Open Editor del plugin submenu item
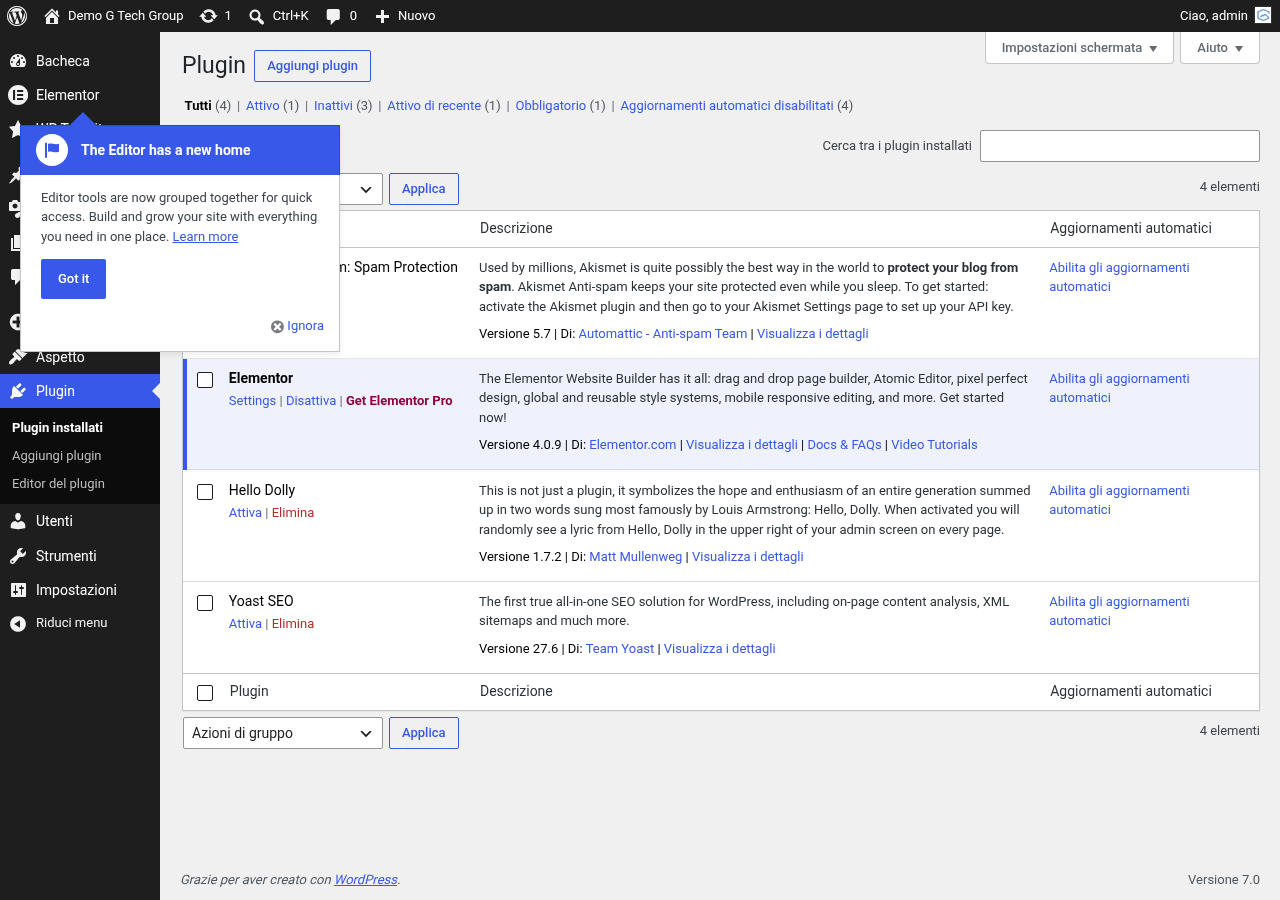The image size is (1280, 900). tap(58, 483)
